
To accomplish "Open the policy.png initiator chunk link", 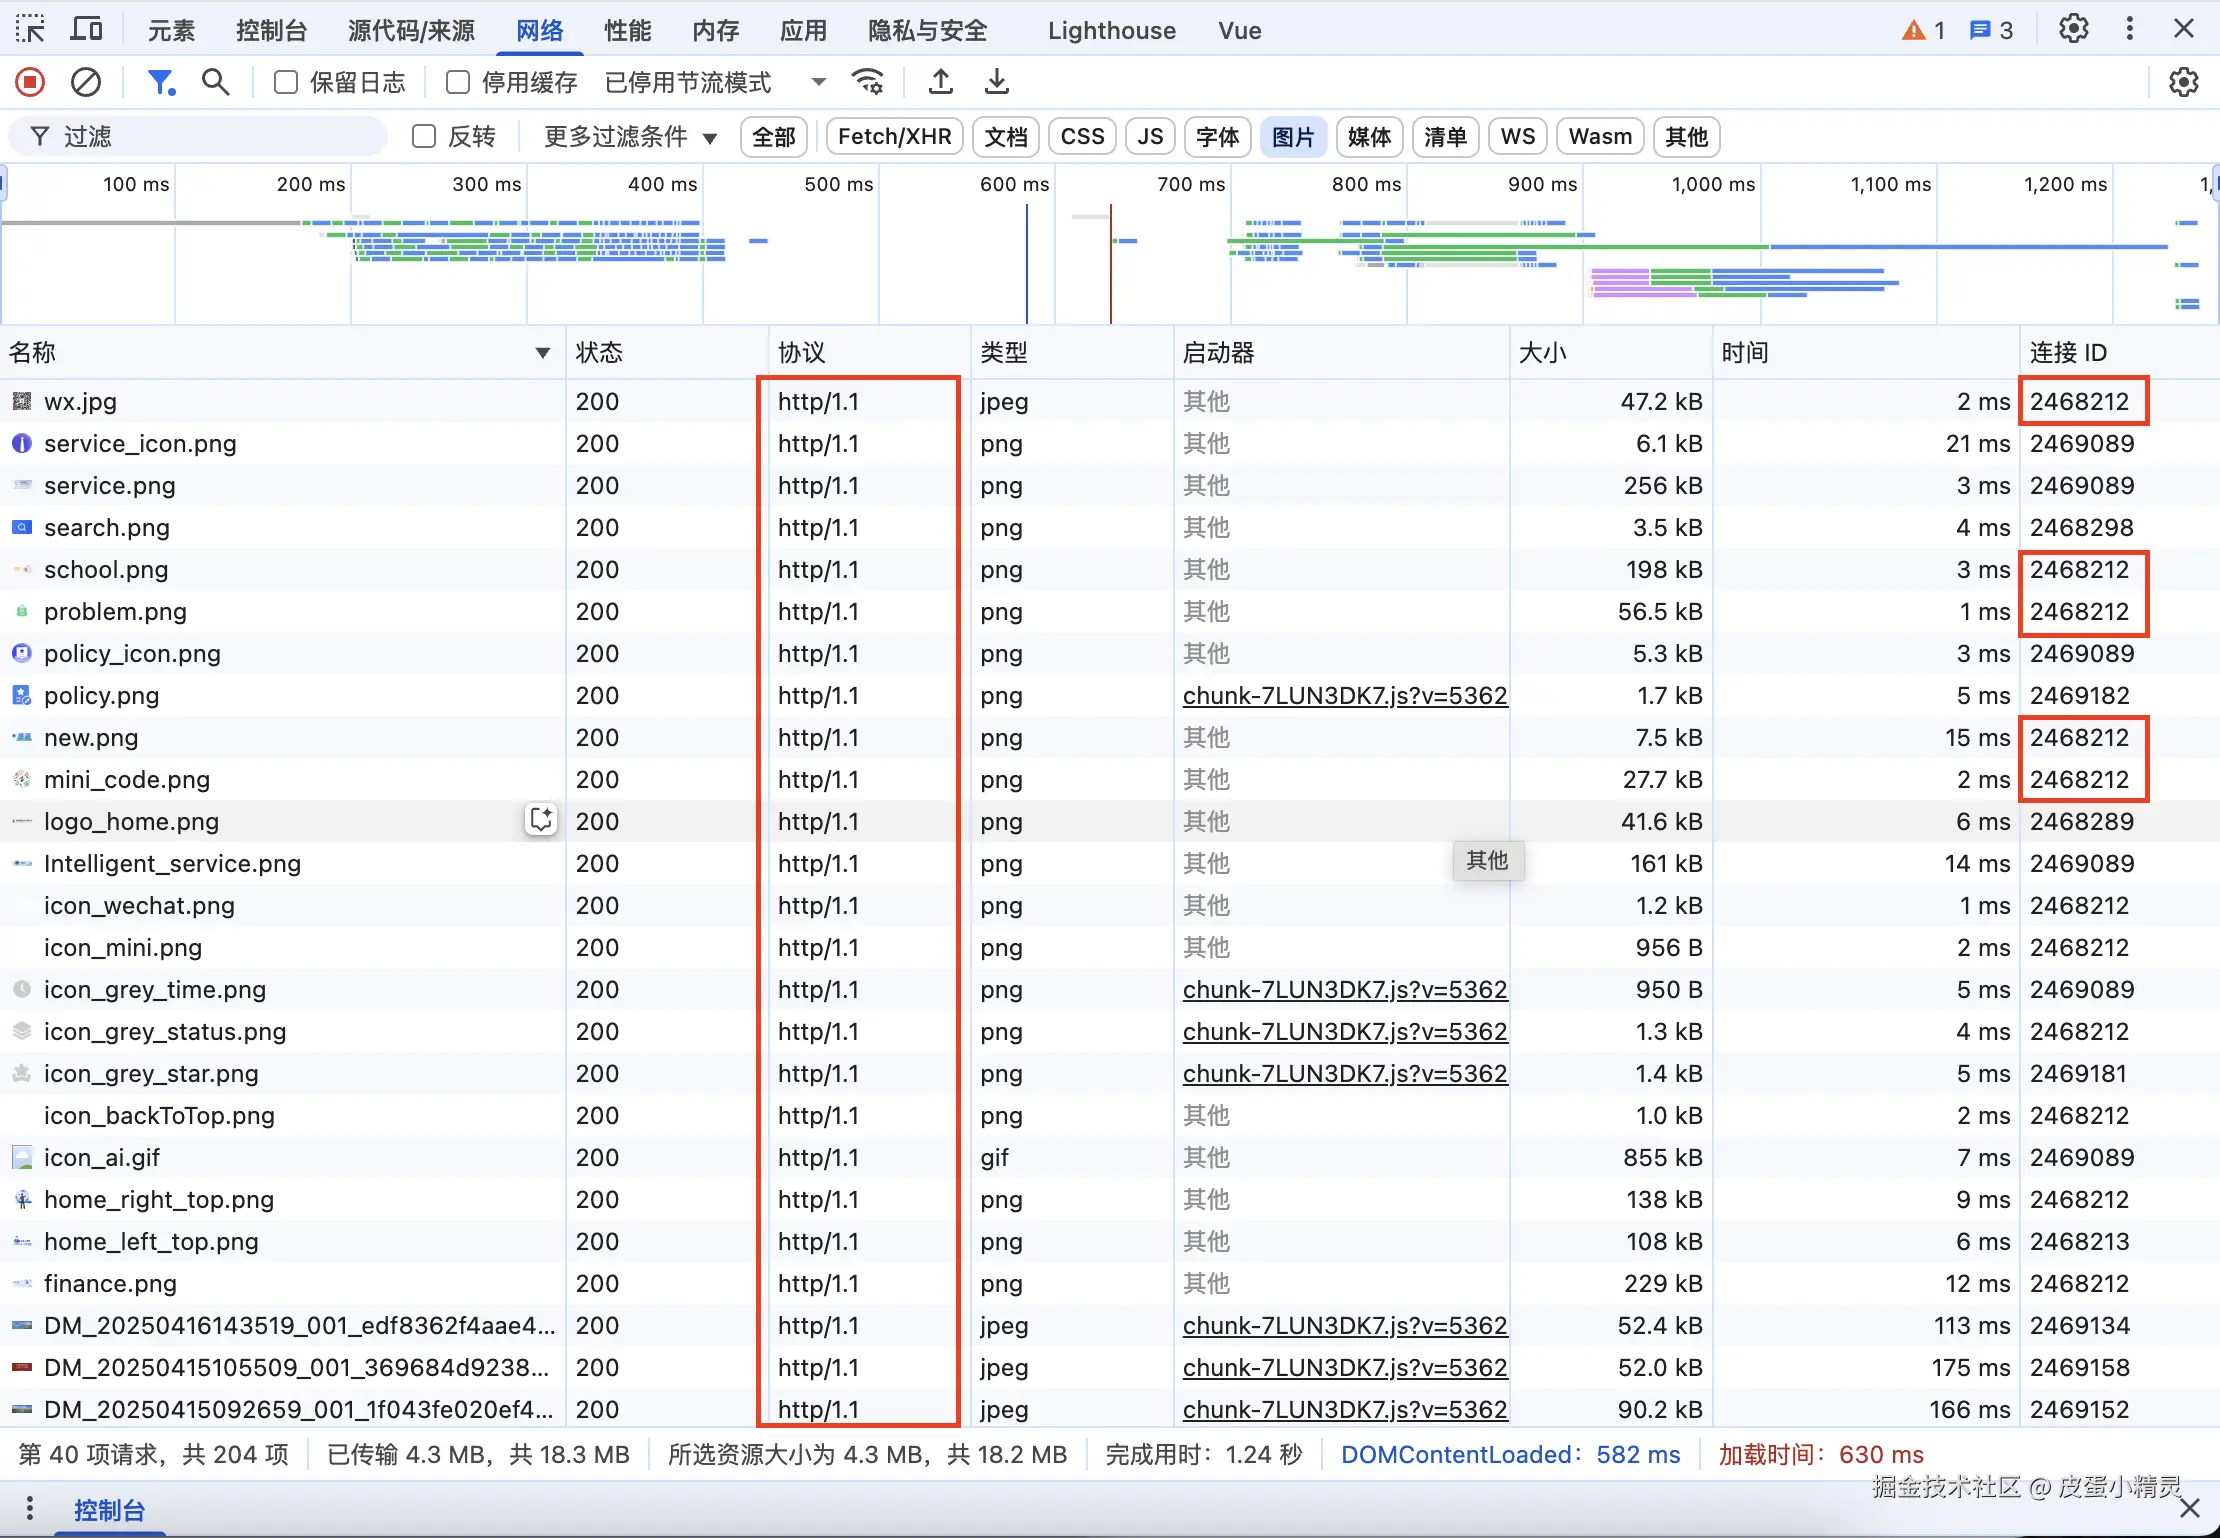I will 1344,695.
